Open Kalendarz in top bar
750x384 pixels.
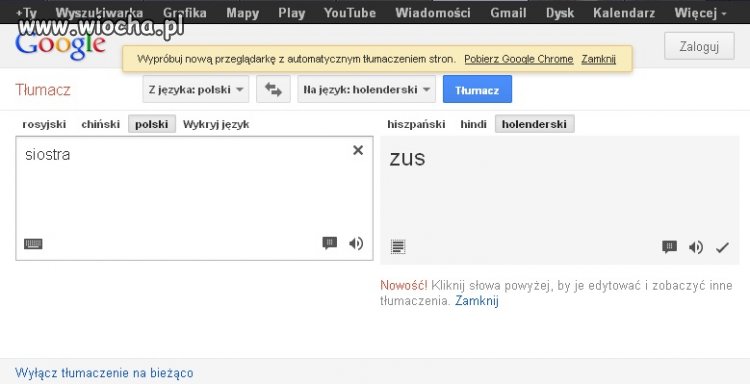pyautogui.click(x=624, y=13)
